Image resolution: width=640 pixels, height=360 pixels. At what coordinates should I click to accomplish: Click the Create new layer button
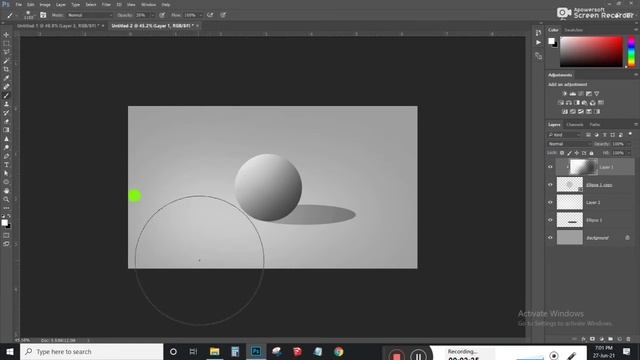(x=620, y=339)
